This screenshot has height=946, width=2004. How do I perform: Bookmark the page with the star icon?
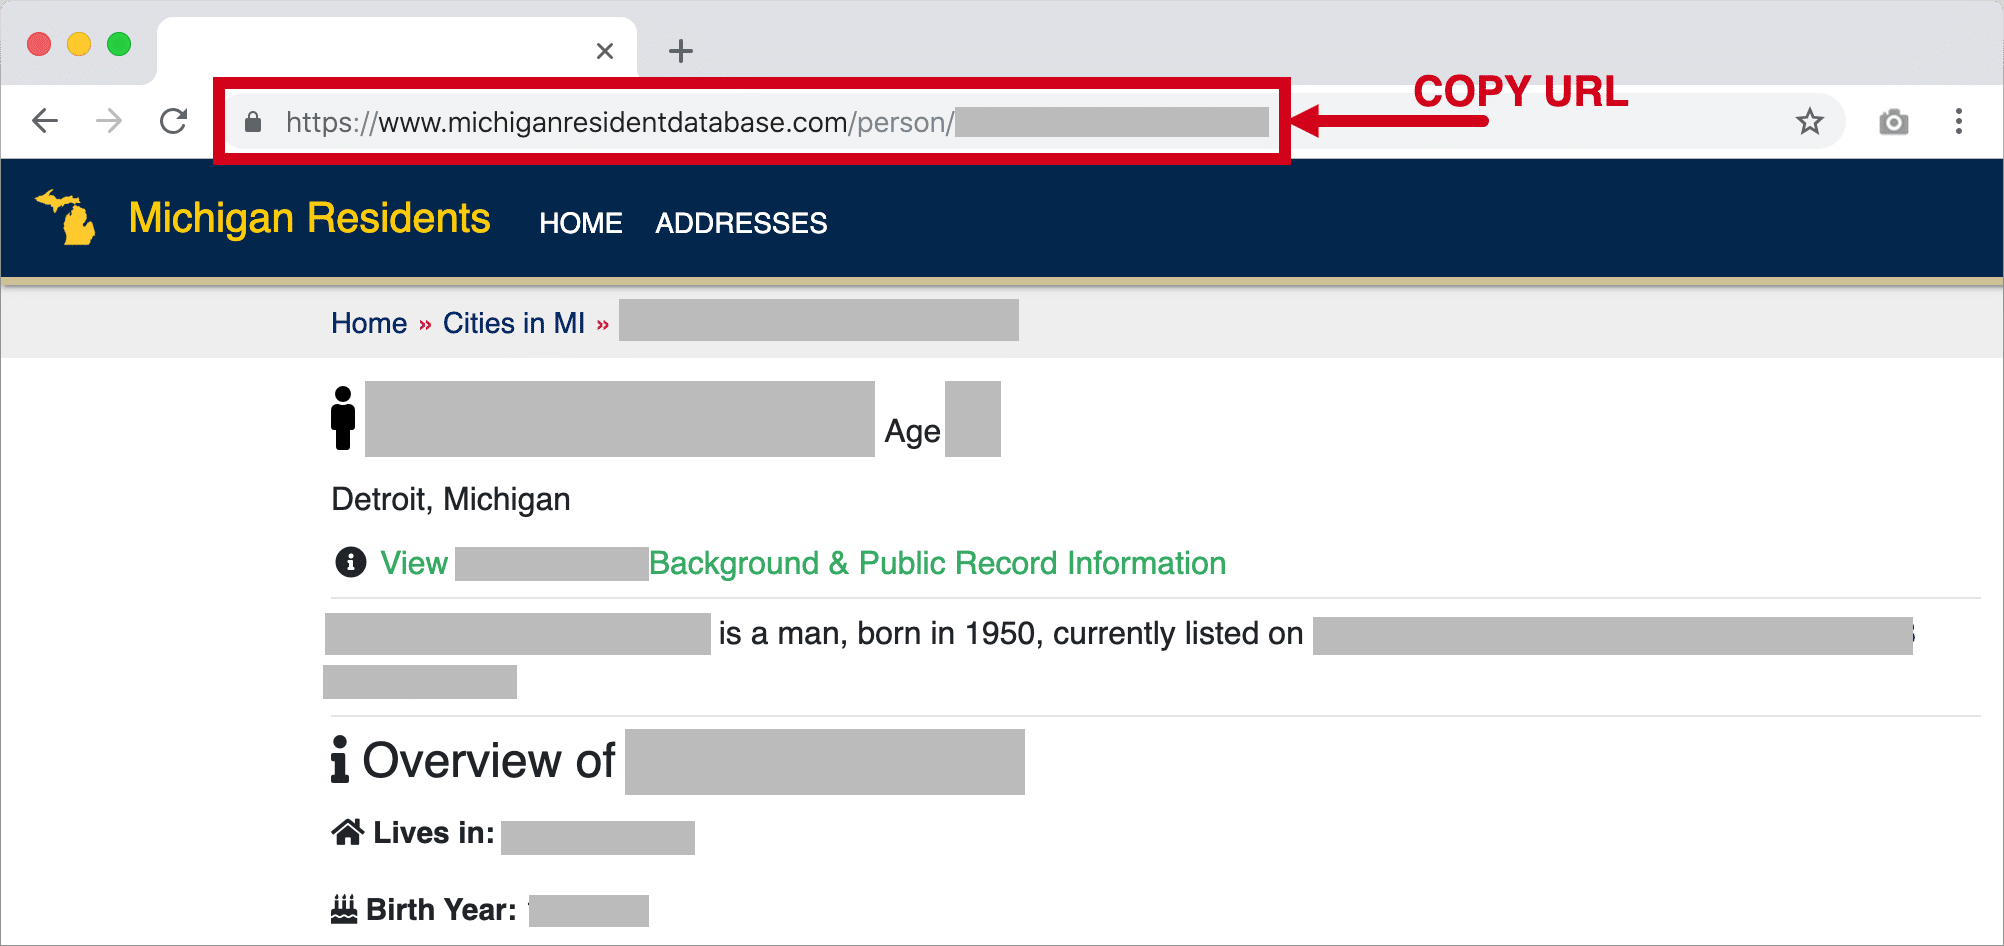coord(1810,122)
